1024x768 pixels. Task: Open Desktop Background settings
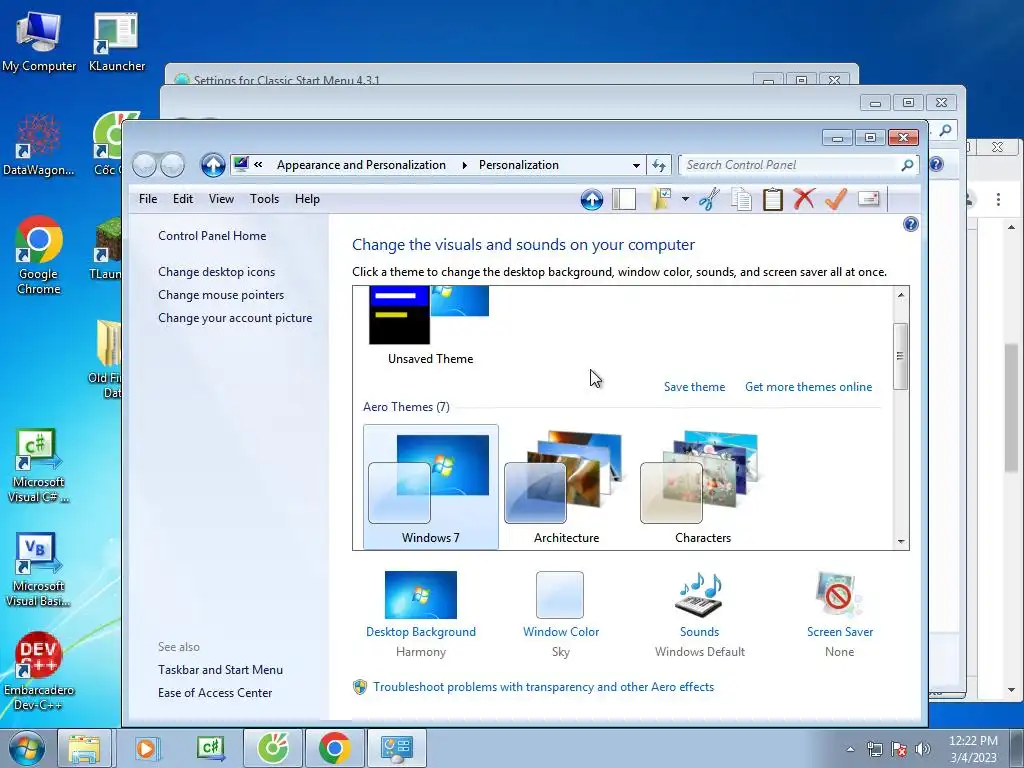[x=421, y=614]
